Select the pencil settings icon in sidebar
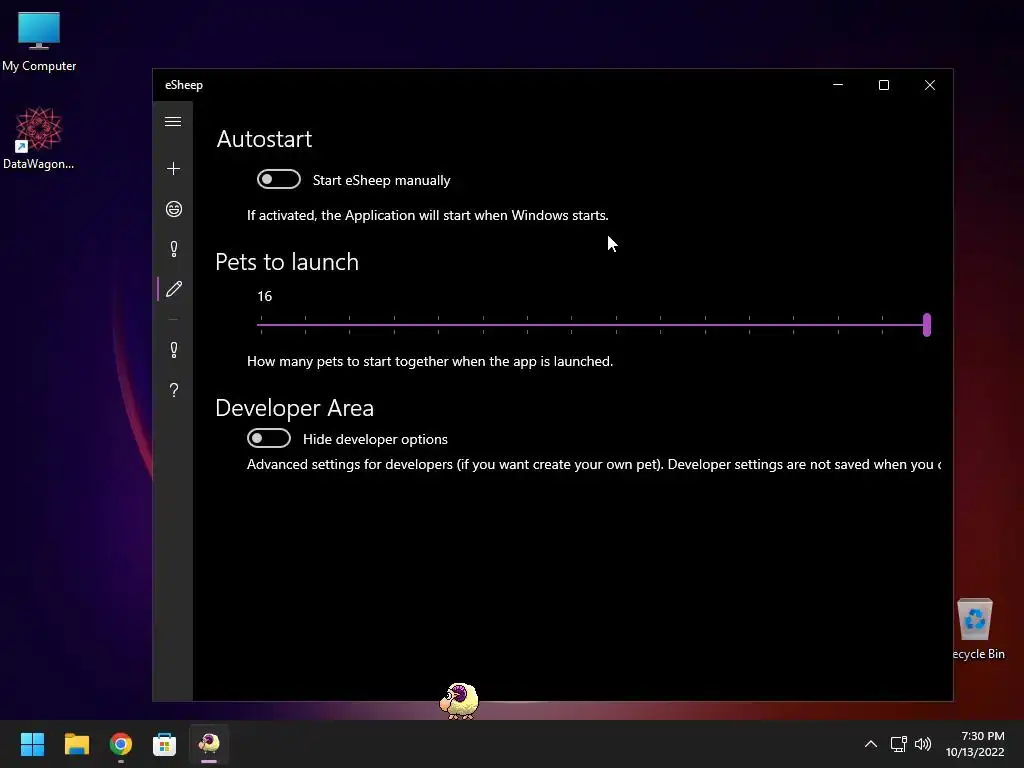 coord(174,289)
